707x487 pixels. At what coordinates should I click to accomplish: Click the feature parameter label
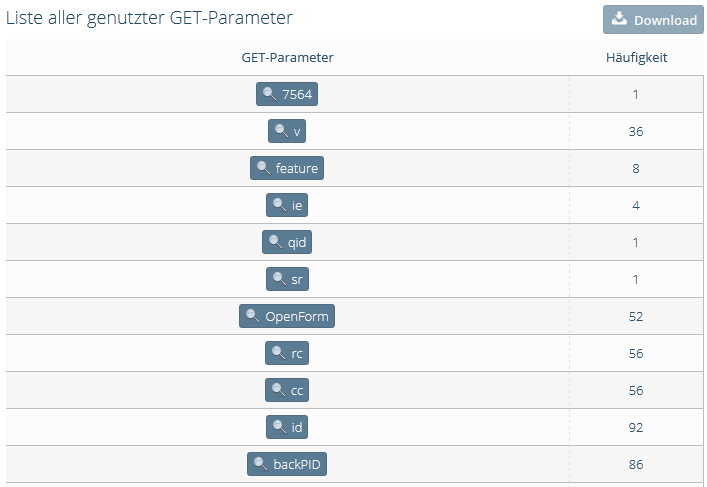click(297, 168)
